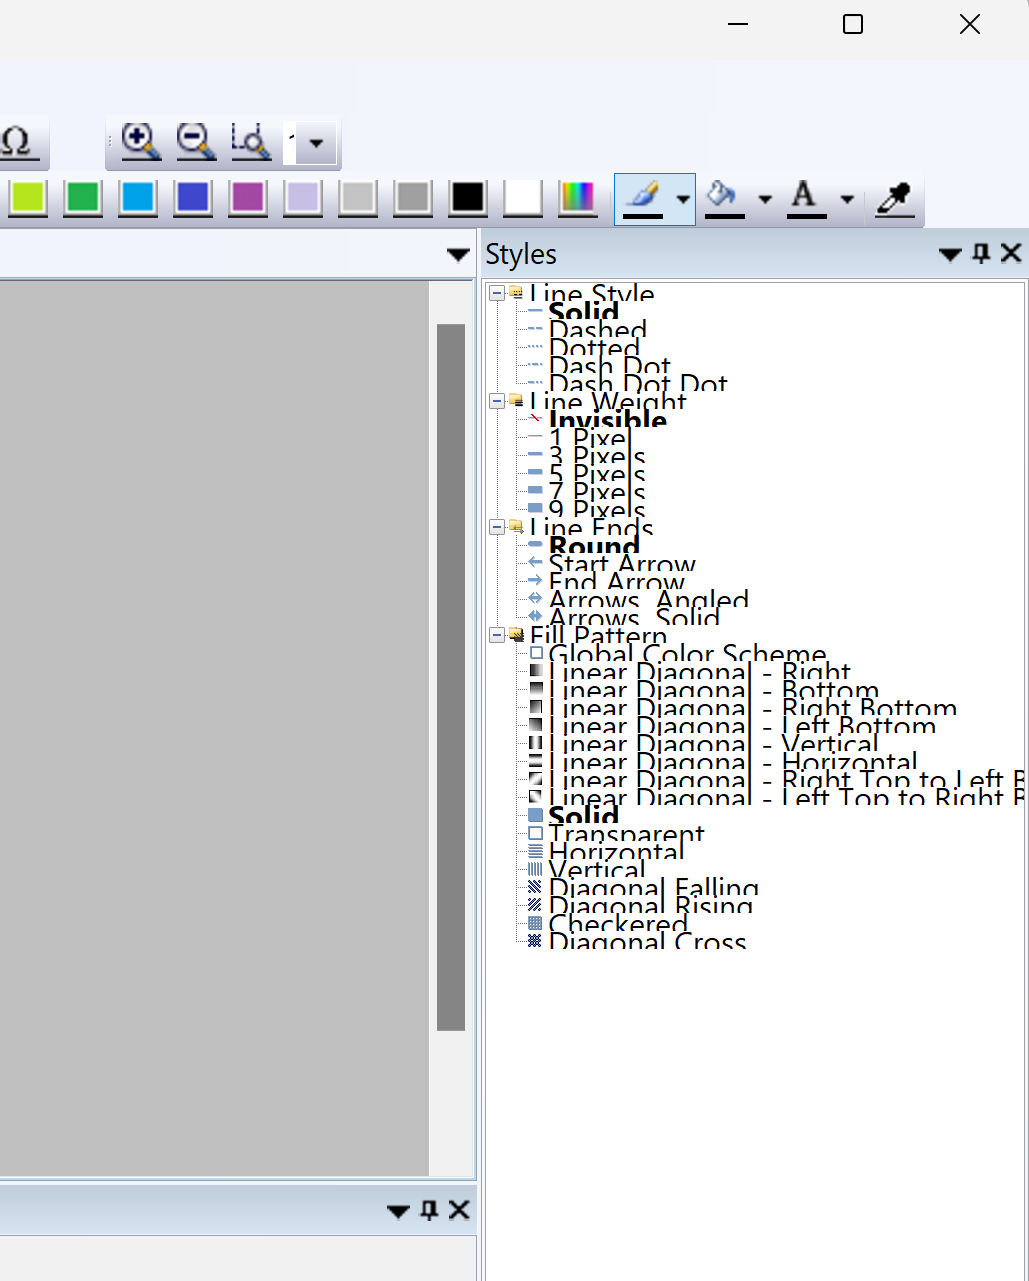Select the Dashed line style
The width and height of the screenshot is (1029, 1281).
[x=597, y=330]
